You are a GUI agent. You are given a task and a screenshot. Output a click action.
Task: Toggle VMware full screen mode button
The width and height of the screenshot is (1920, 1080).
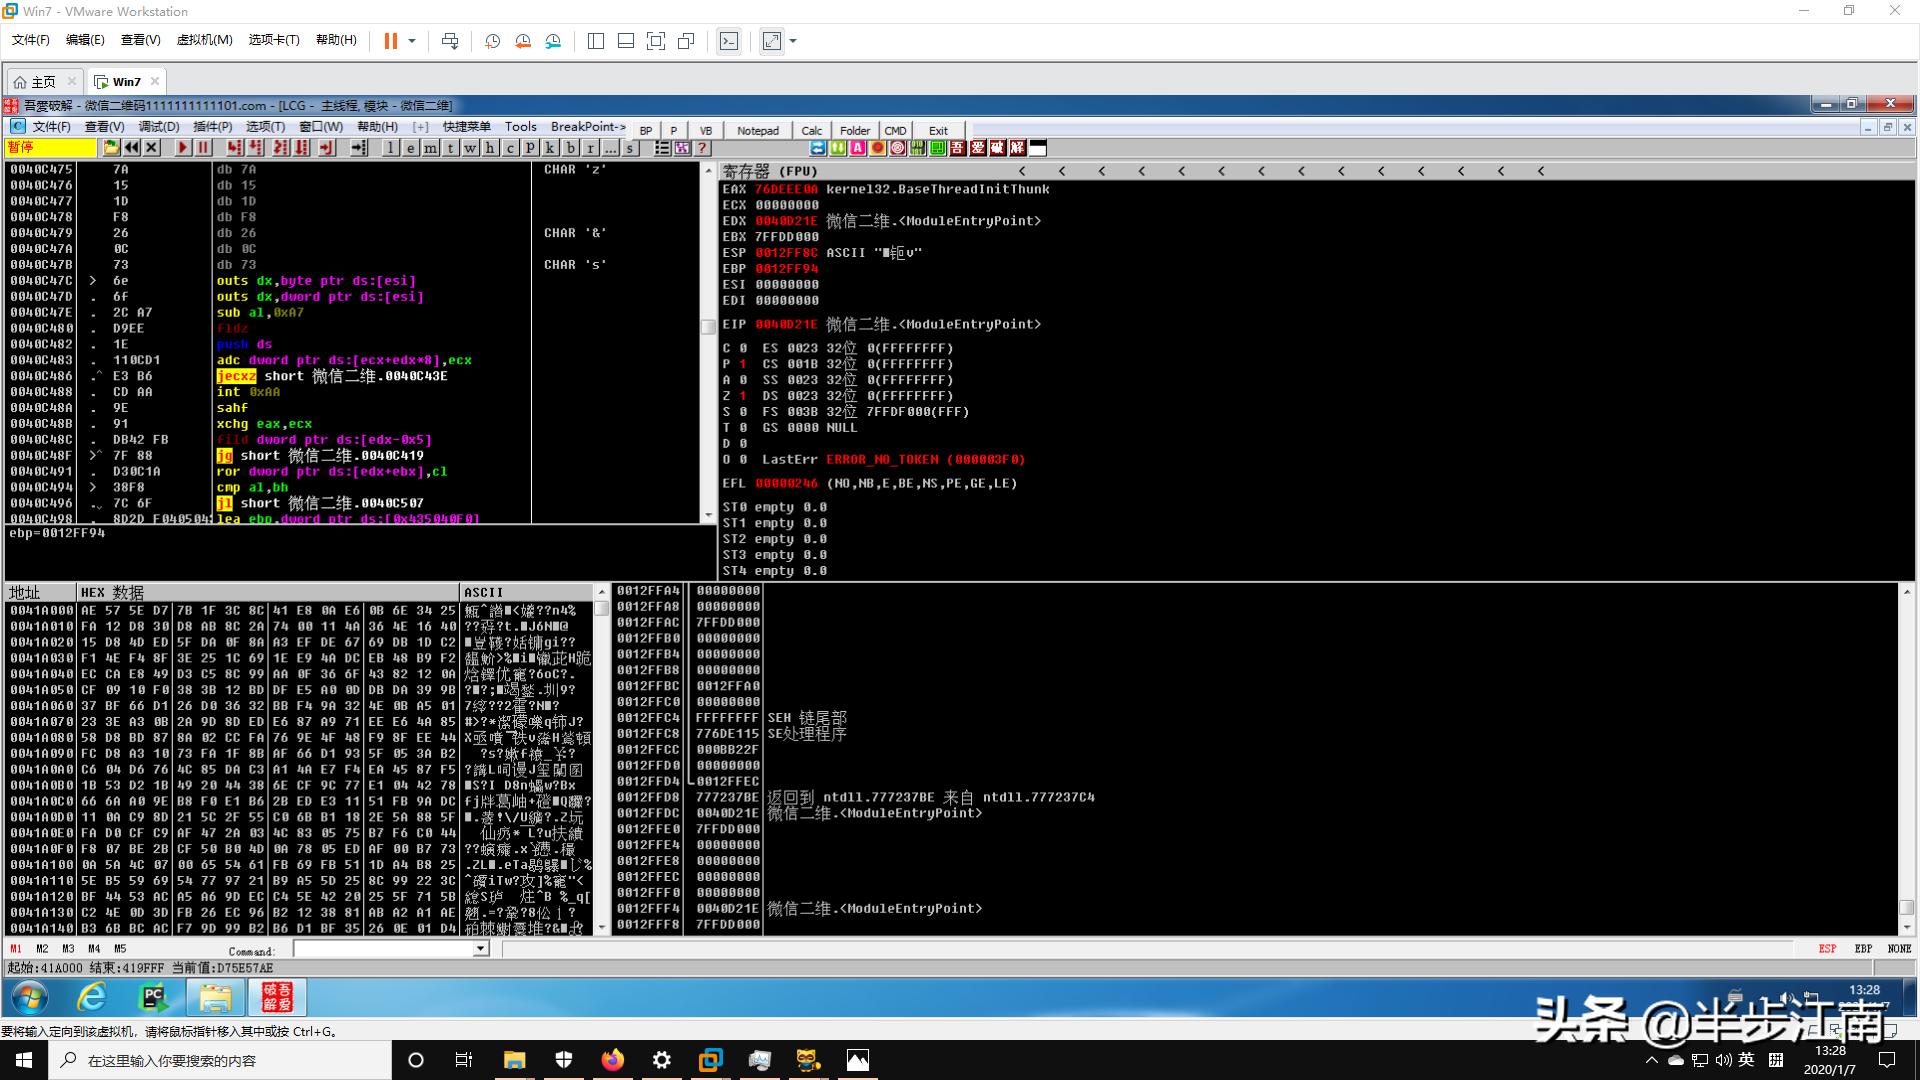771,41
